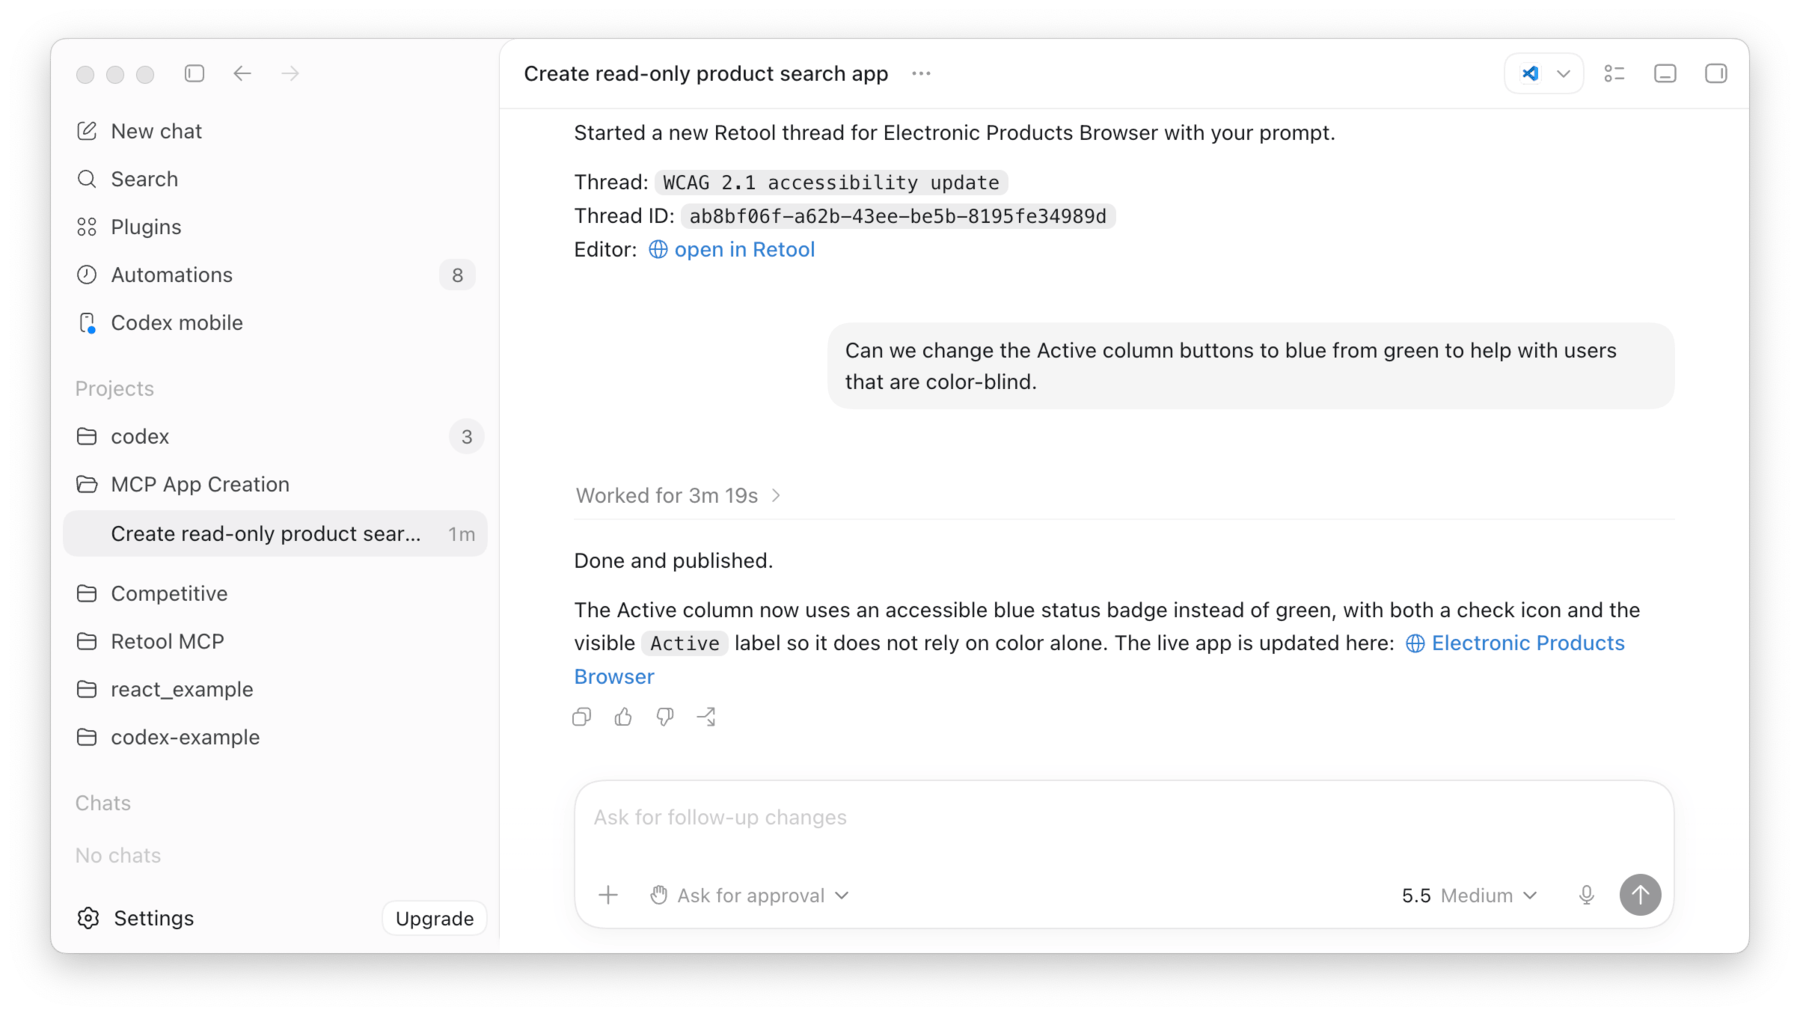Open the Ask for approval dropdown
Screen dimensions: 1800x1016
coord(749,895)
